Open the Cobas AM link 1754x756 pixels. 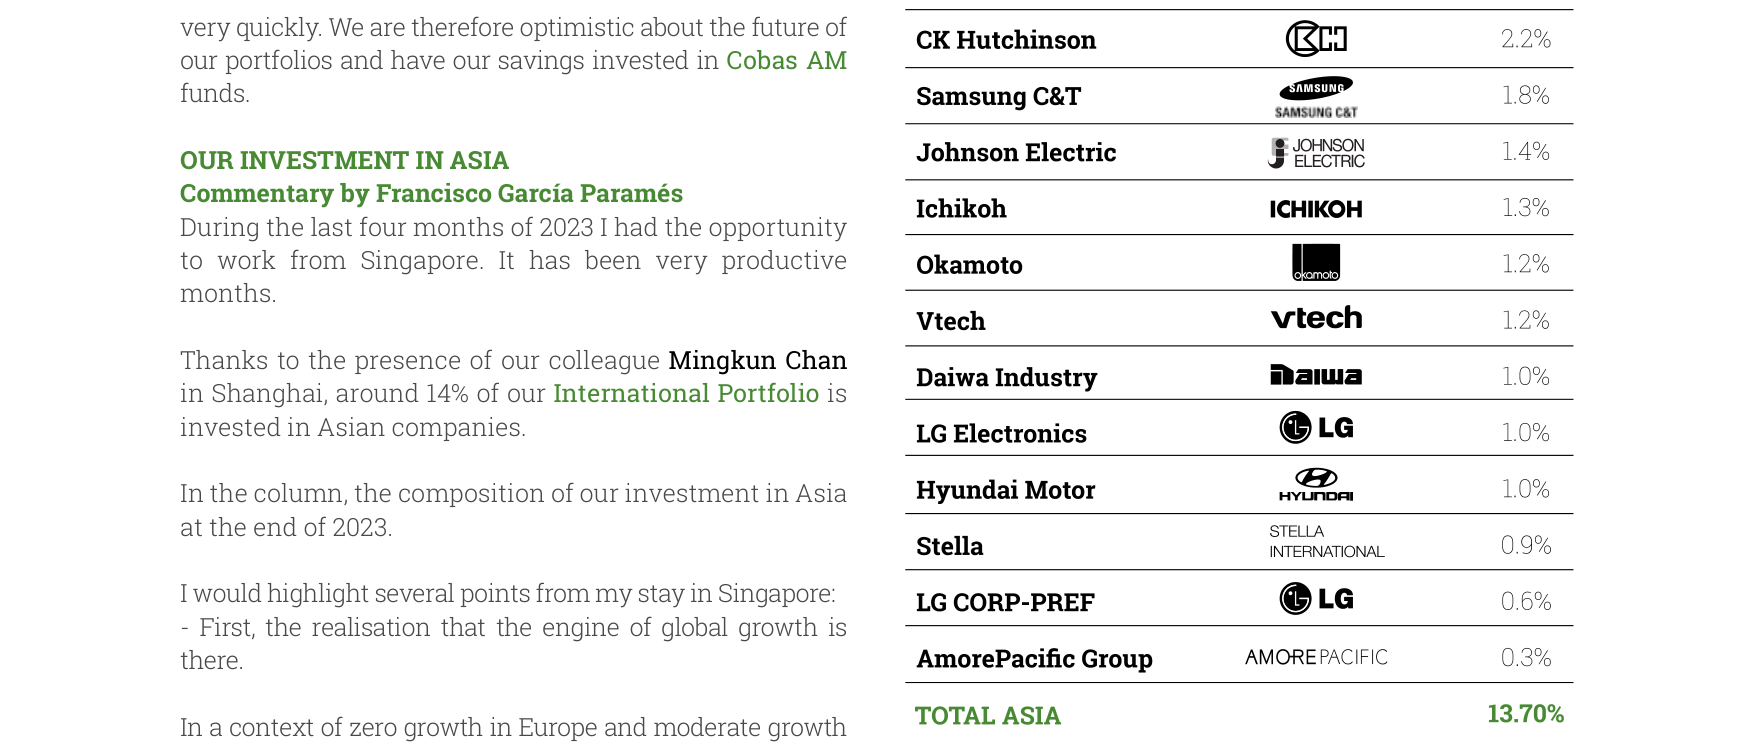click(x=786, y=60)
